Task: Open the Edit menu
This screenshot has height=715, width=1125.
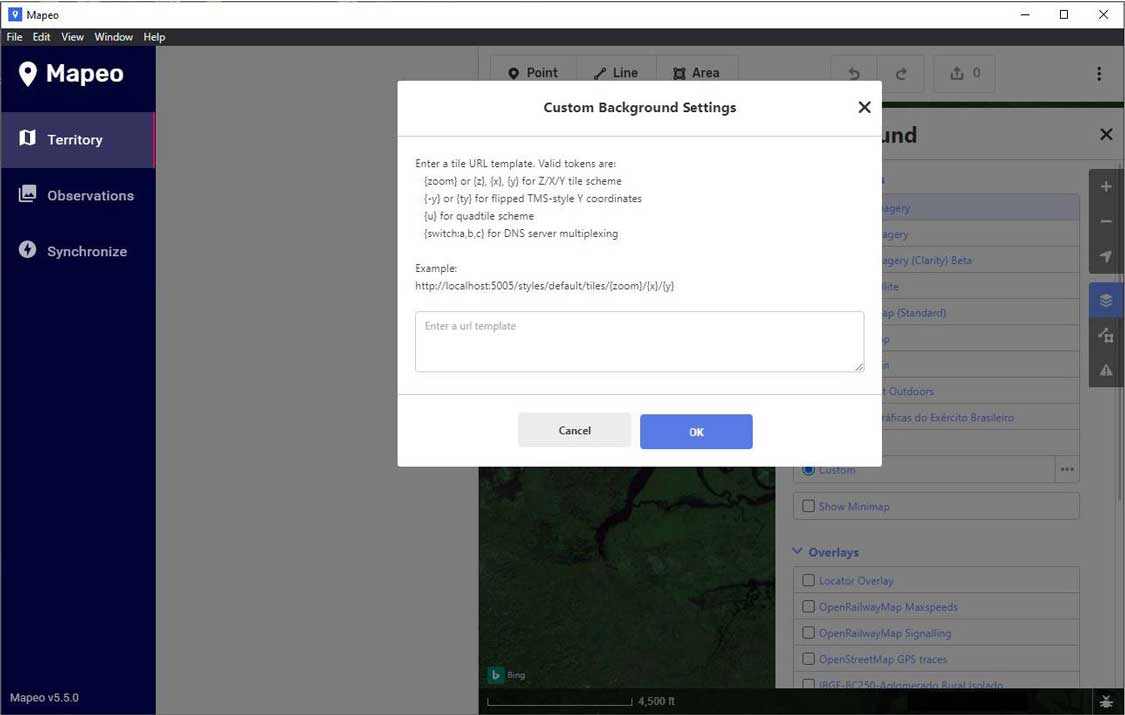Action: 42,37
